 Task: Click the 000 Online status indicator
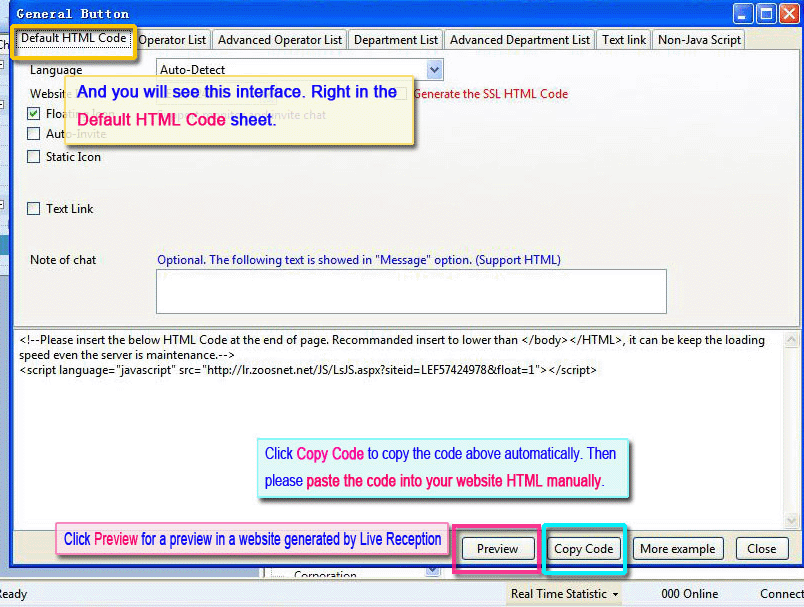(689, 594)
